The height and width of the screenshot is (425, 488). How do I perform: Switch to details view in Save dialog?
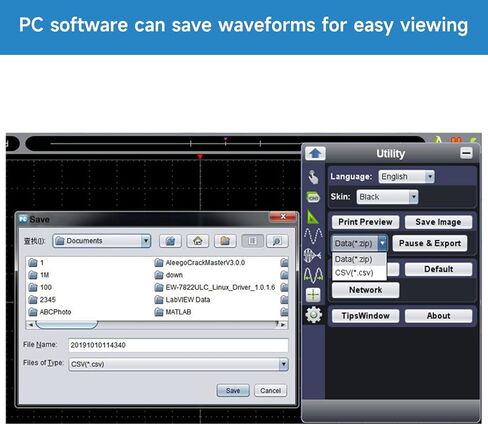277,241
